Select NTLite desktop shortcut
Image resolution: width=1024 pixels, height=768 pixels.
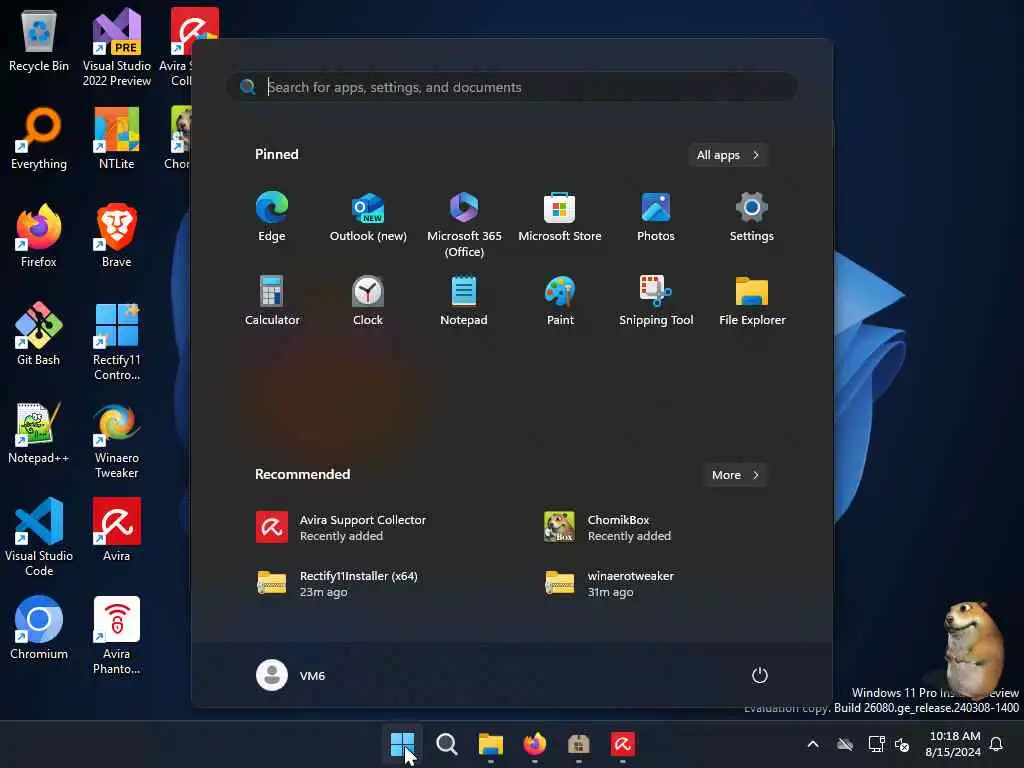pyautogui.click(x=117, y=138)
